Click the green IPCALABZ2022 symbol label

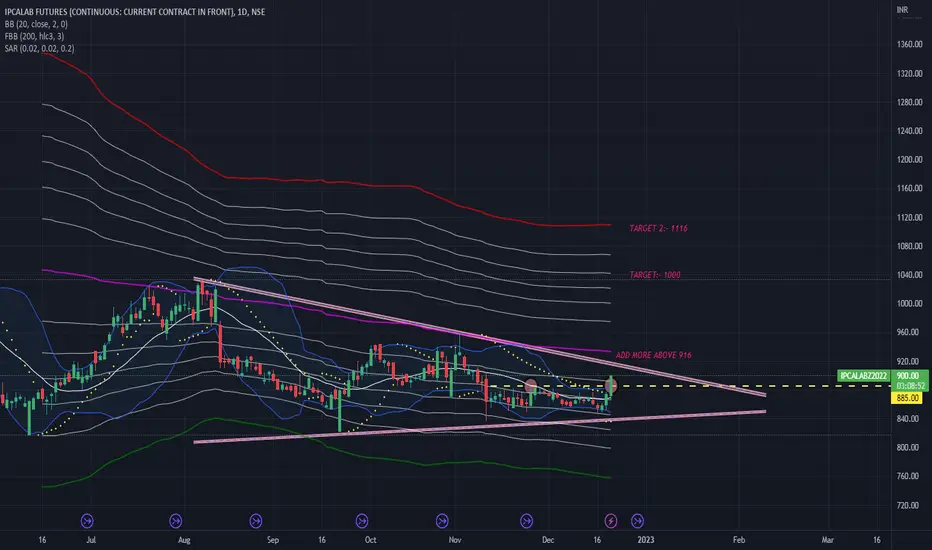point(864,376)
